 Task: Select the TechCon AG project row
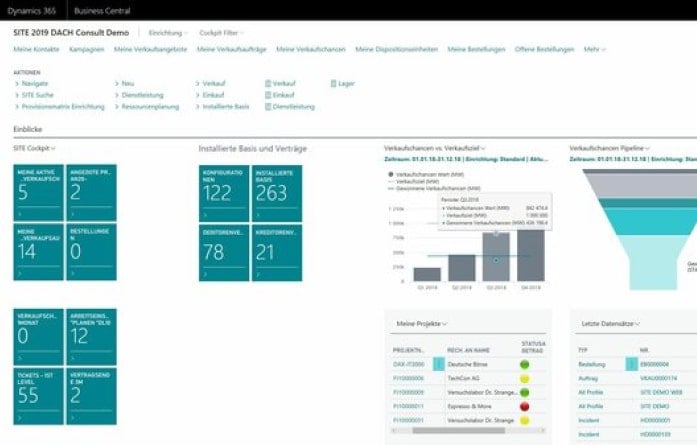pyautogui.click(x=469, y=378)
